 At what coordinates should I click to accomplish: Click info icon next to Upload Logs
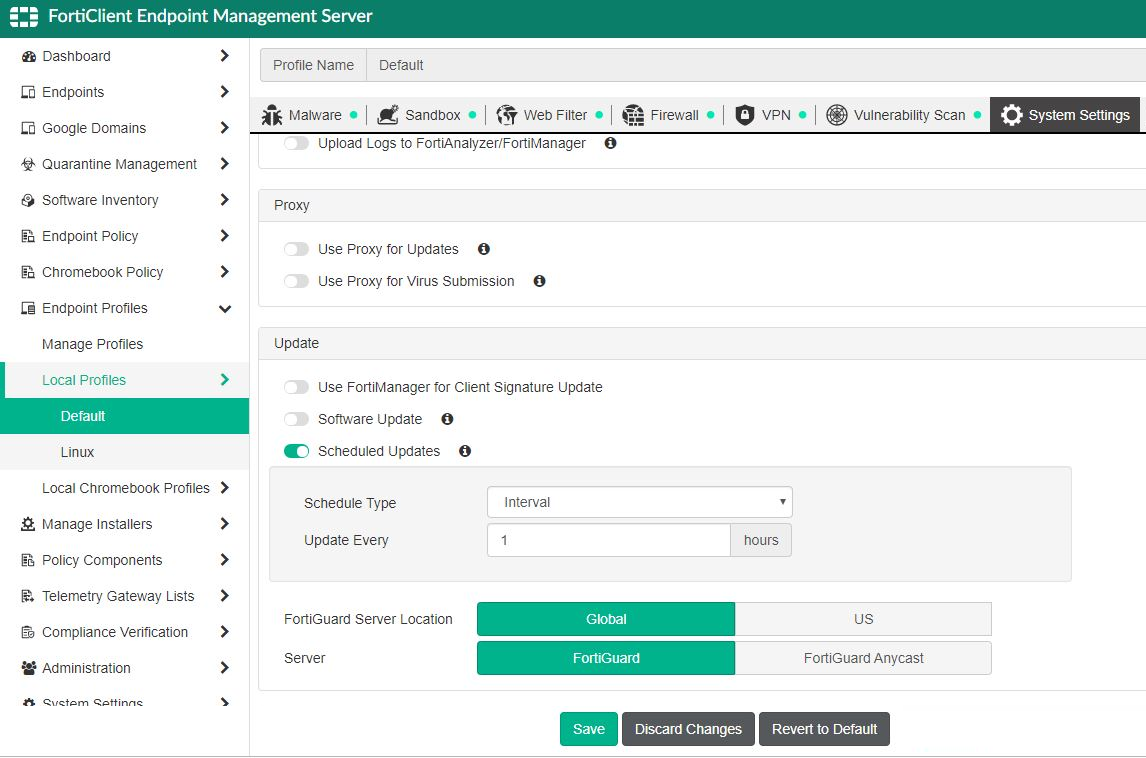click(610, 143)
